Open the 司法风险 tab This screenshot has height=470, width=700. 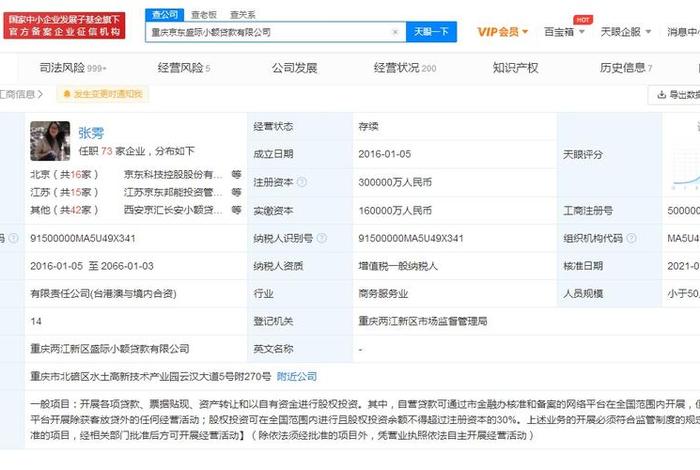(x=73, y=68)
